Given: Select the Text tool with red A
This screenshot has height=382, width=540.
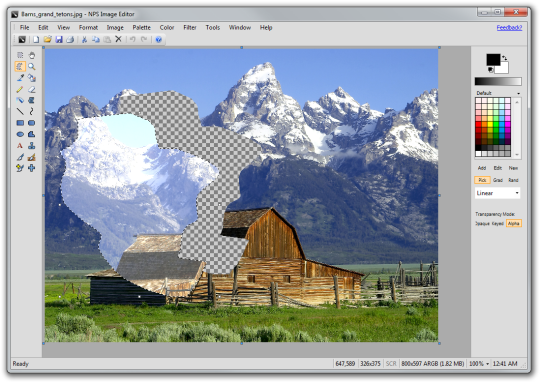Looking at the screenshot, I should point(20,146).
